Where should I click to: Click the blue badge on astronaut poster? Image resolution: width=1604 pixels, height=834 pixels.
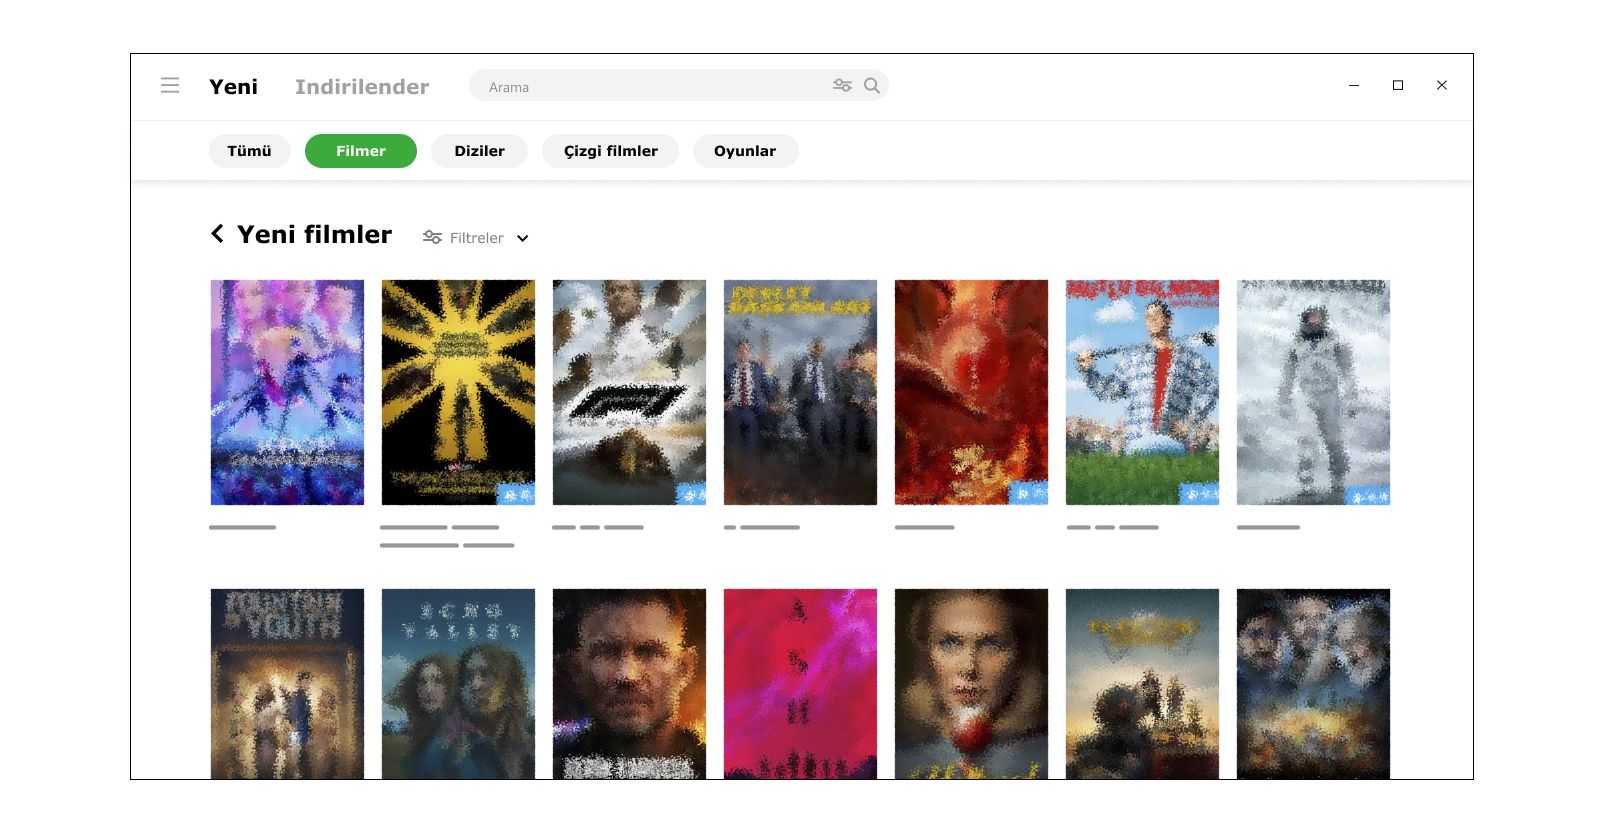pos(1369,494)
